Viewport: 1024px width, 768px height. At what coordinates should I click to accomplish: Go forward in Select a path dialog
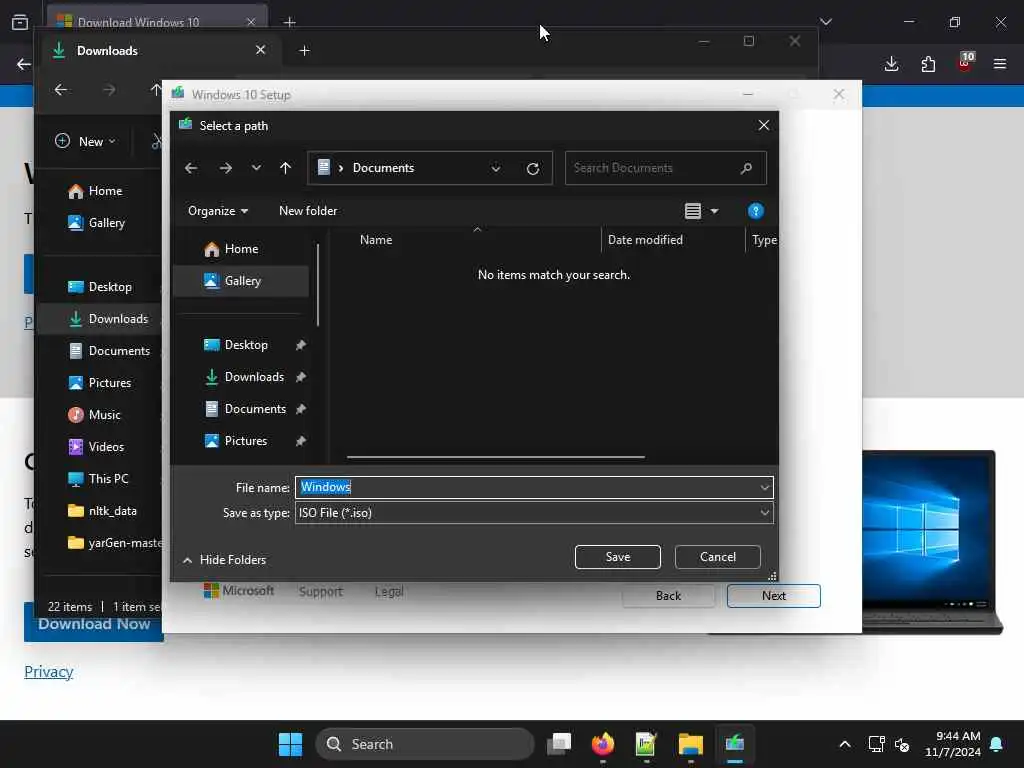226,168
